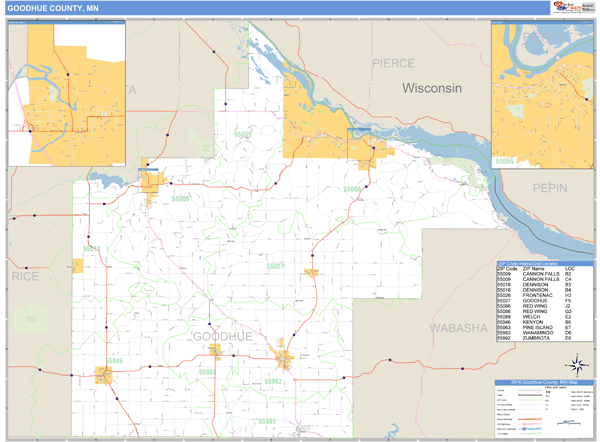Click the publisher logo in the top-right corner
This screenshot has width=600, height=442.
pyautogui.click(x=572, y=8)
